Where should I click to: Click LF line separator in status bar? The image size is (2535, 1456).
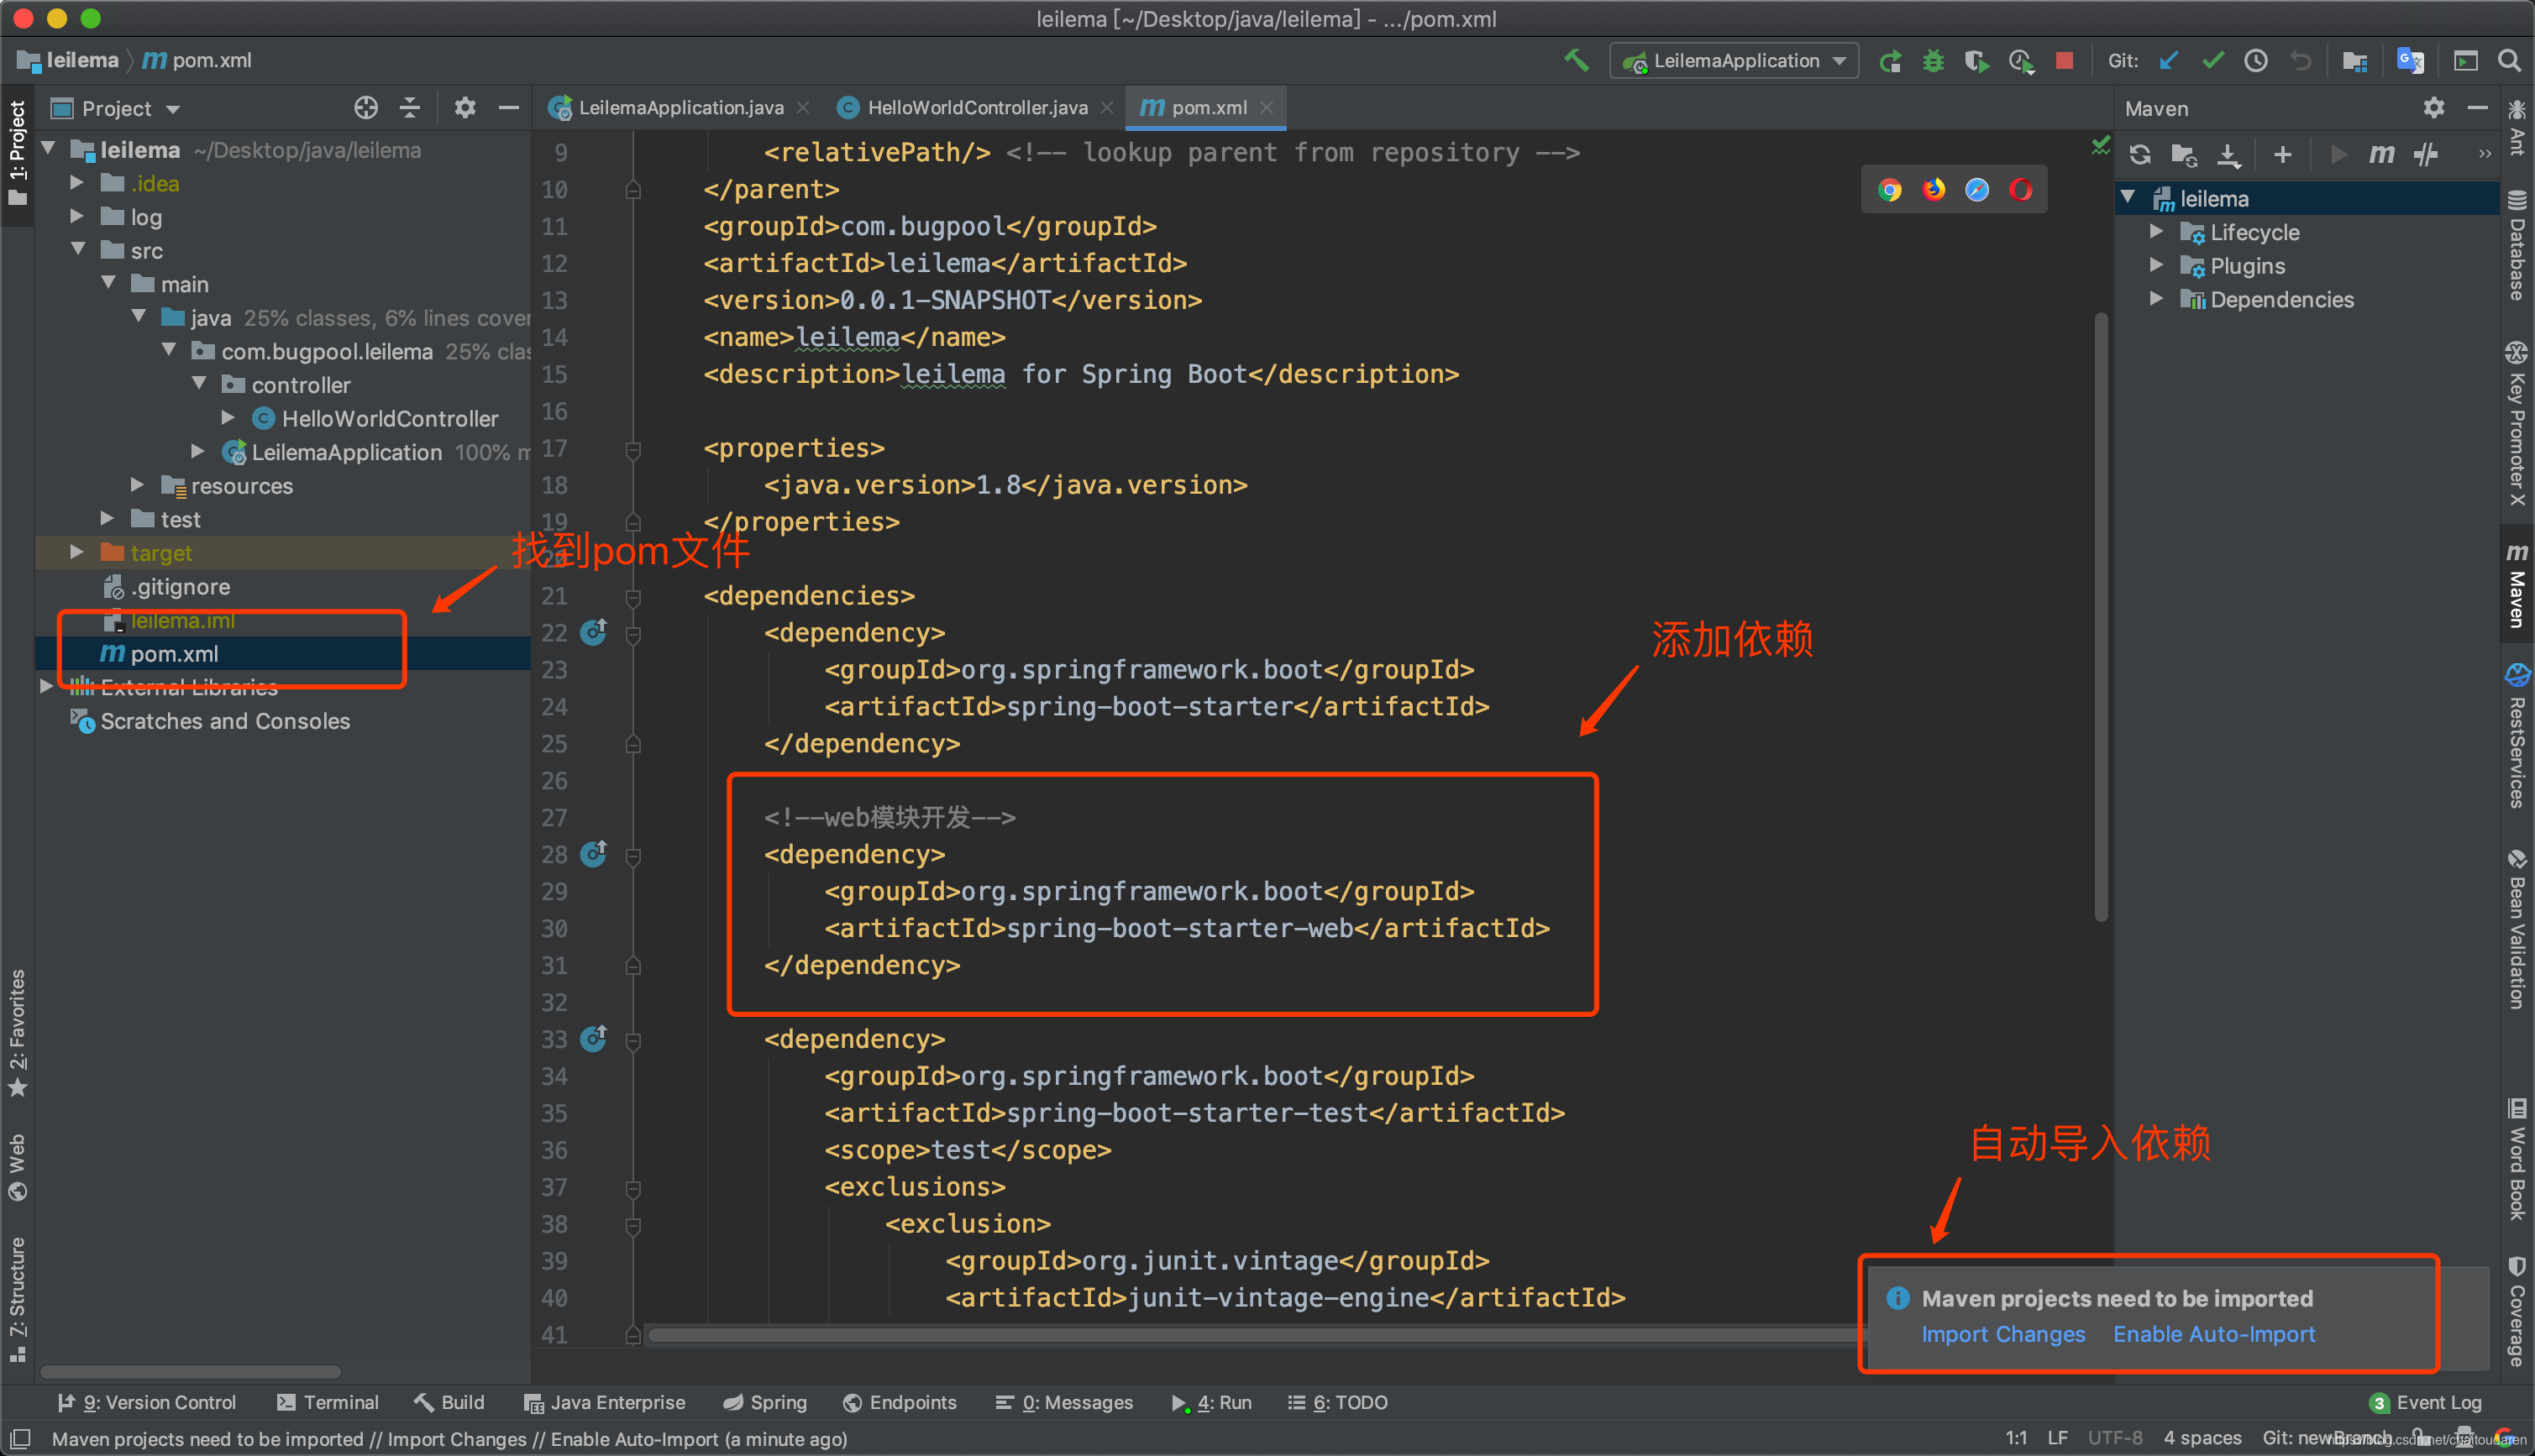pos(2058,1438)
